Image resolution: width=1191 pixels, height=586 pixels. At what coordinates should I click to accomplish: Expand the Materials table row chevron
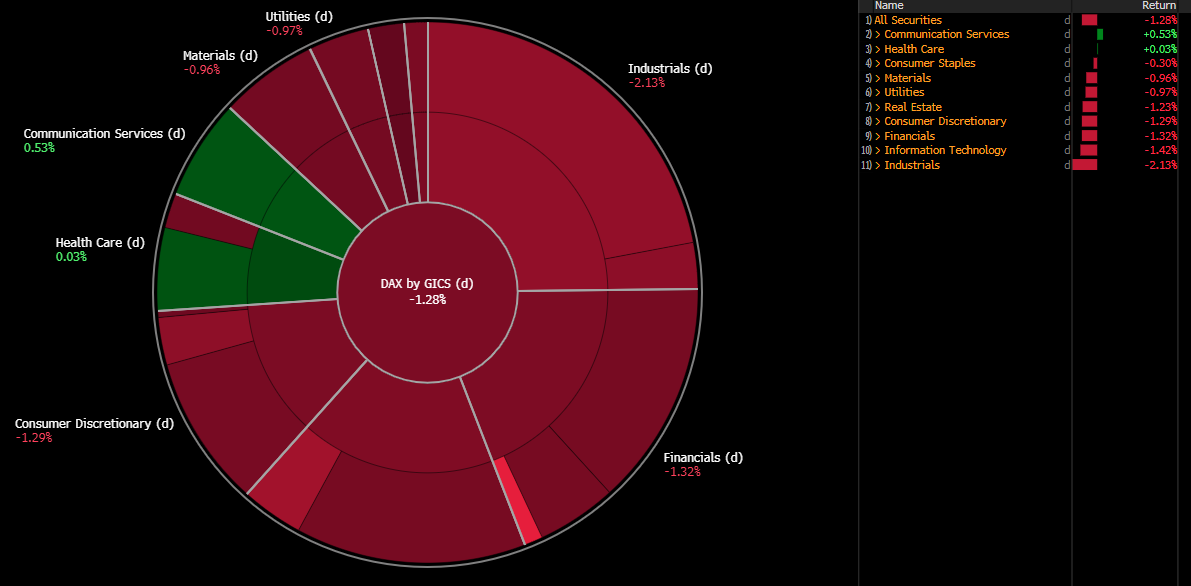point(878,78)
